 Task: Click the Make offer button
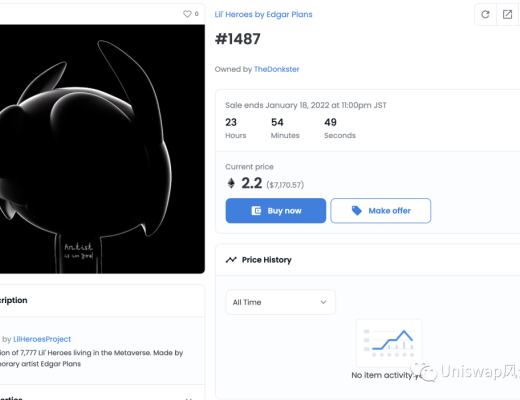(x=381, y=211)
